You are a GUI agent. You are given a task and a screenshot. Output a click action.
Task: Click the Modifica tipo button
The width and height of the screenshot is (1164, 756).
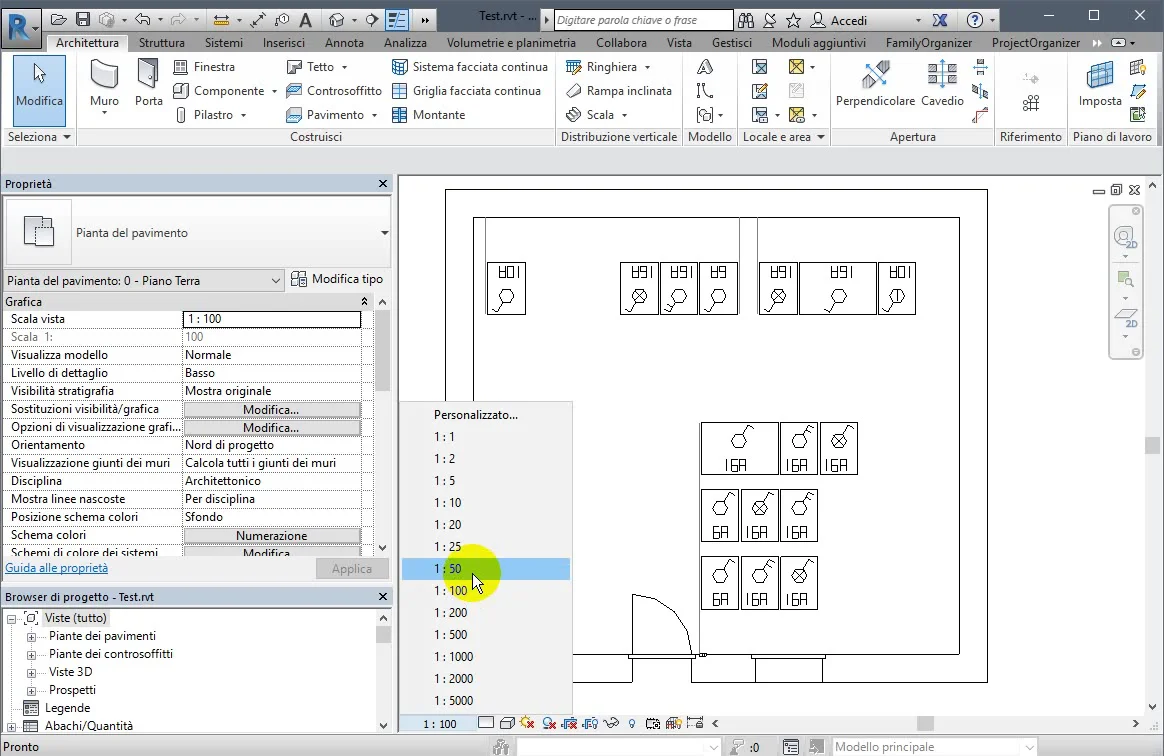337,279
